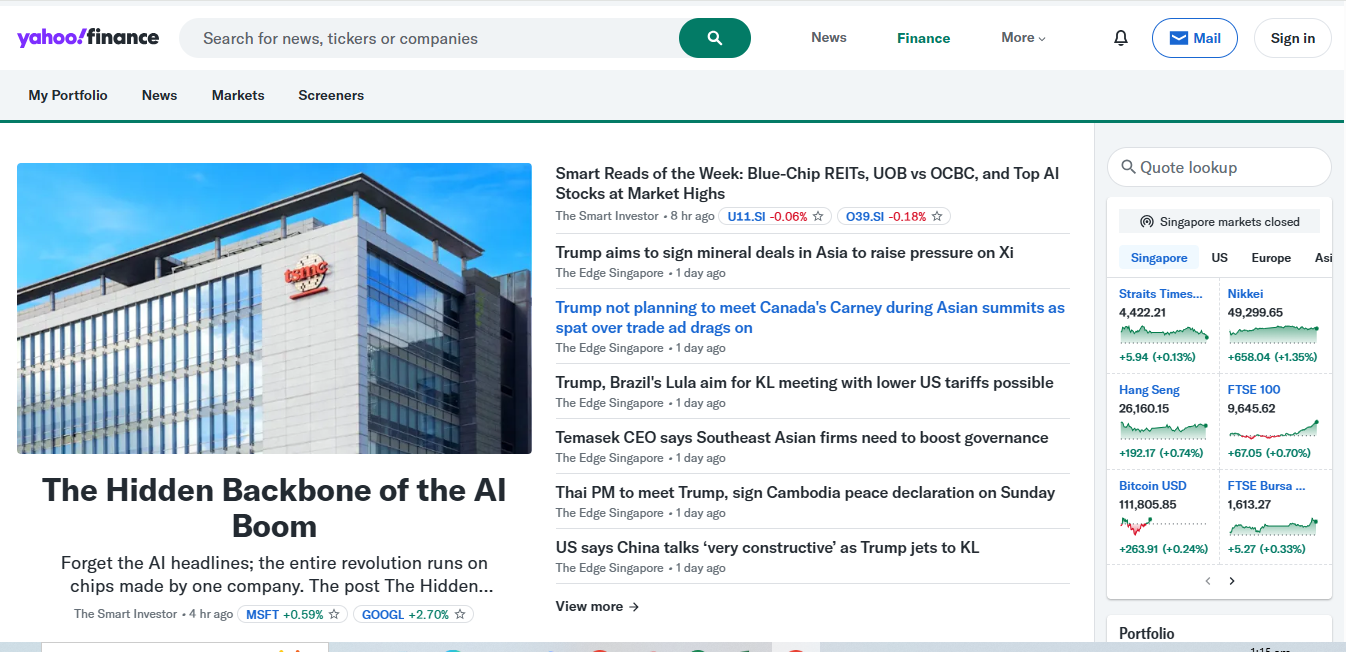Add U11.SI to watchlist via star
Screen dimensions: 1346x652
tap(818, 216)
